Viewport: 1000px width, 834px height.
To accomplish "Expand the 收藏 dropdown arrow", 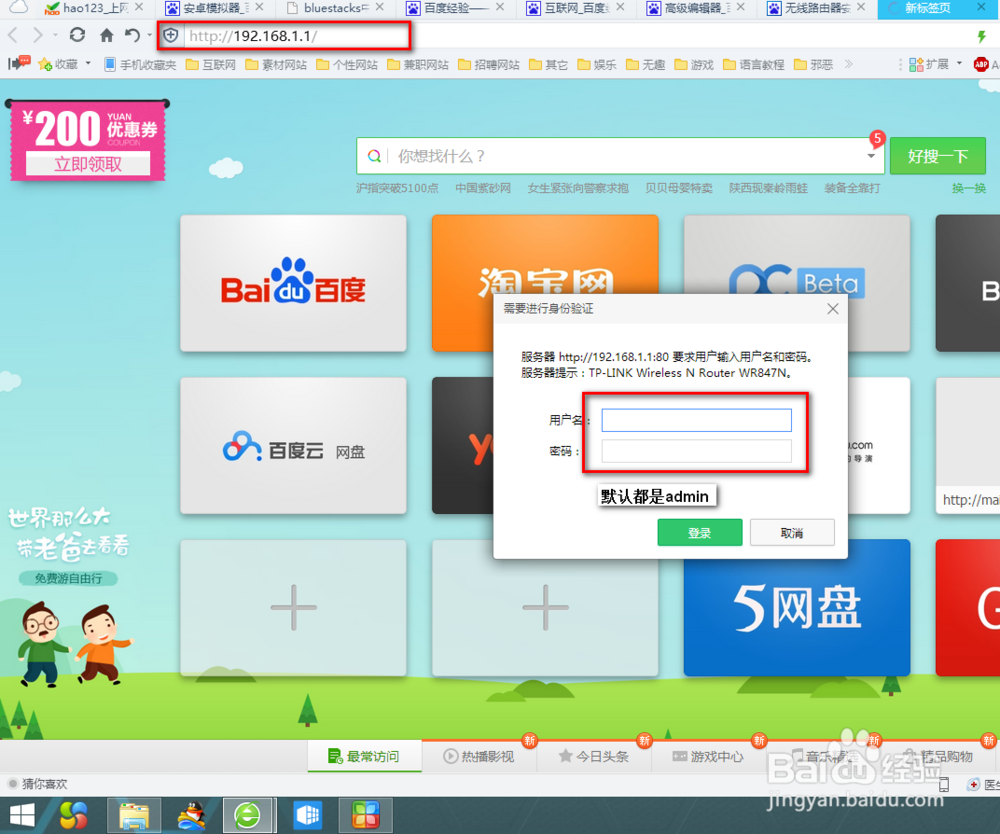I will (88, 63).
